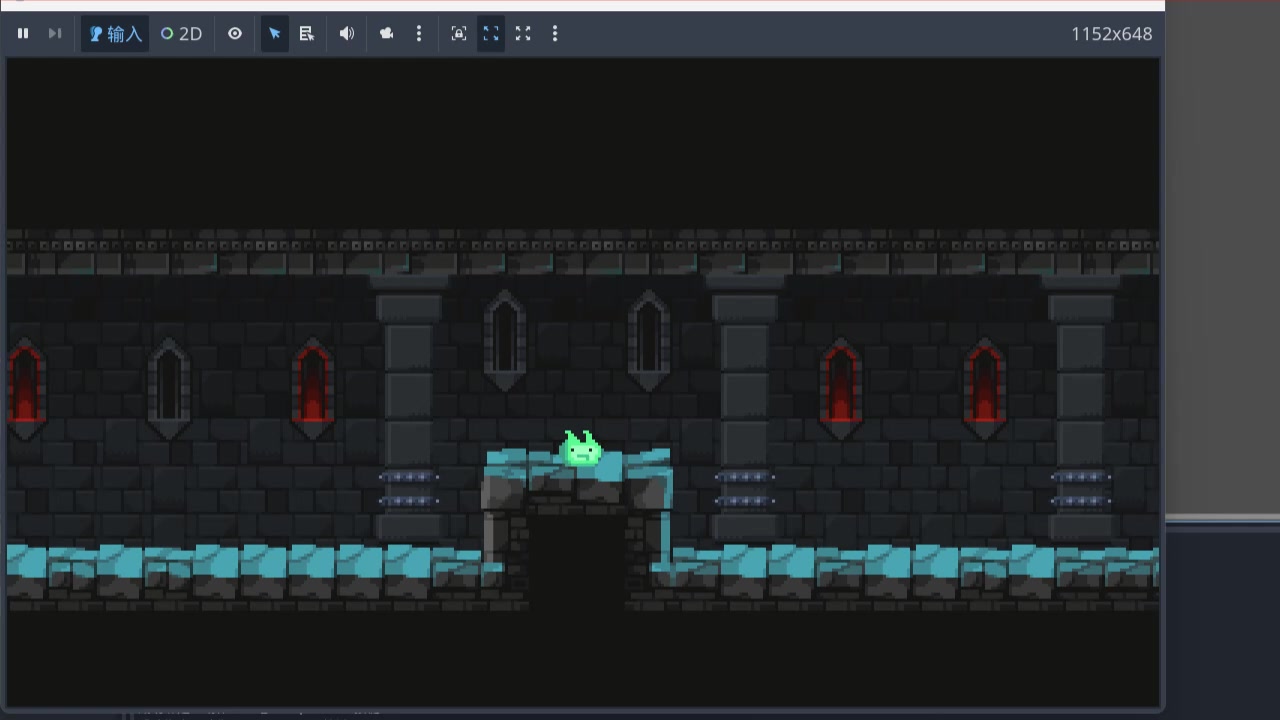Select stretch to fit window icon
Image resolution: width=1280 pixels, height=720 pixels.
pos(523,34)
